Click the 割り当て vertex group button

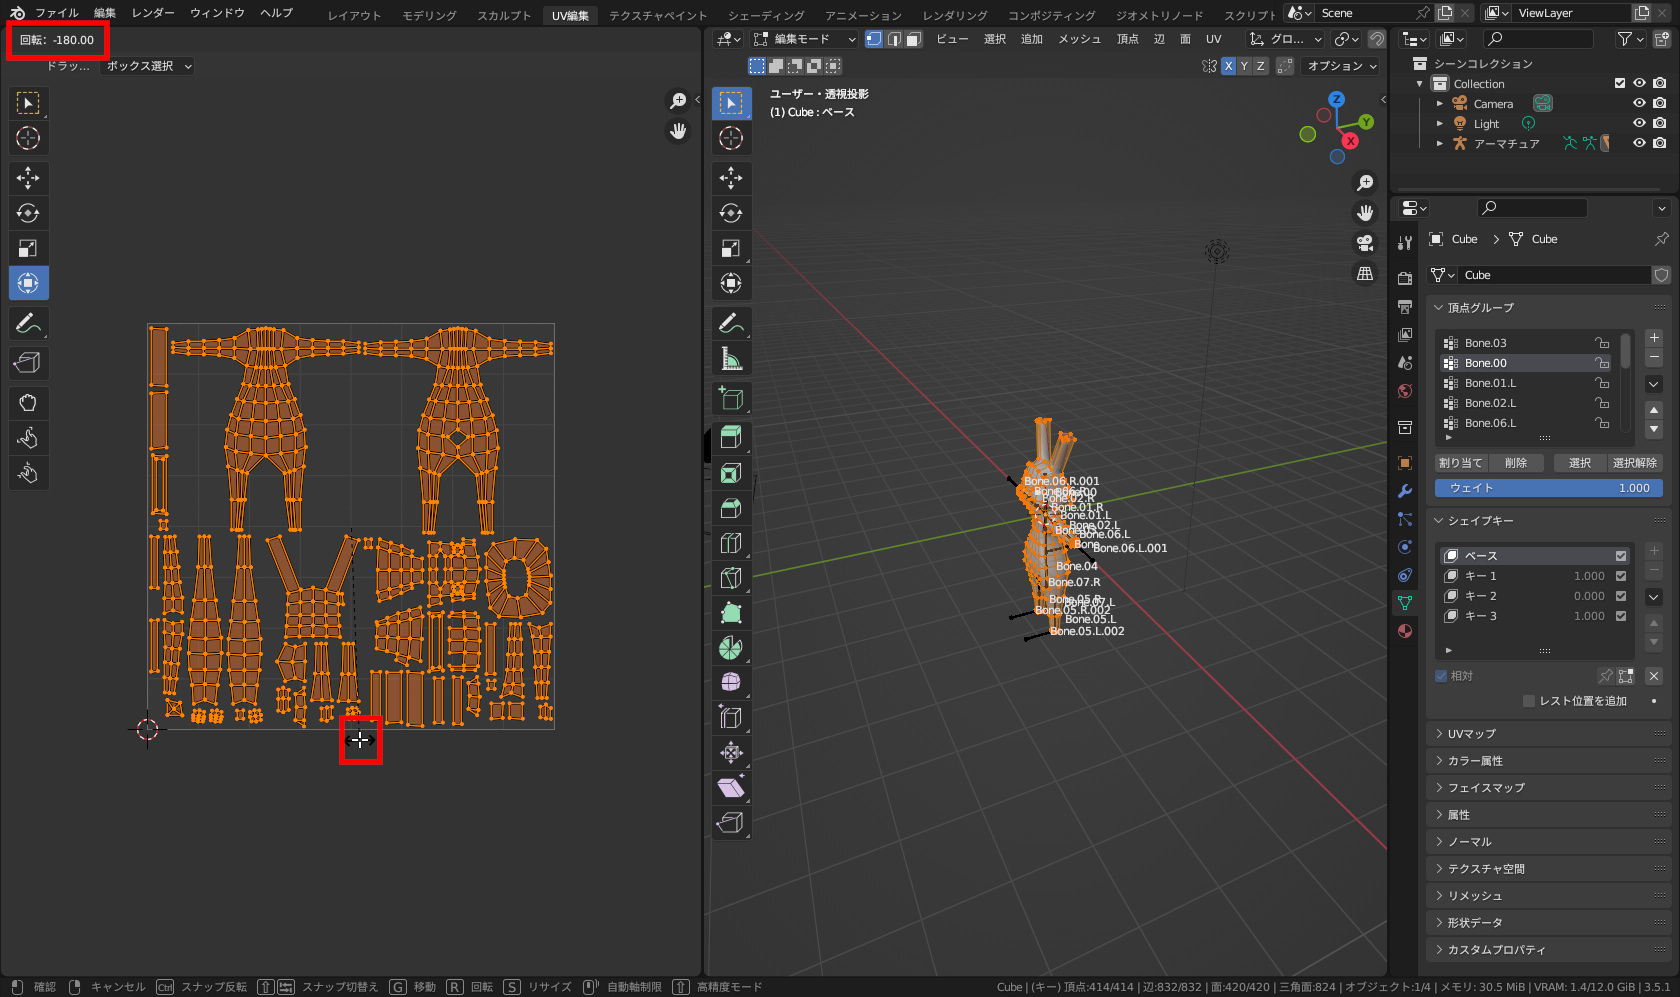coord(1460,463)
